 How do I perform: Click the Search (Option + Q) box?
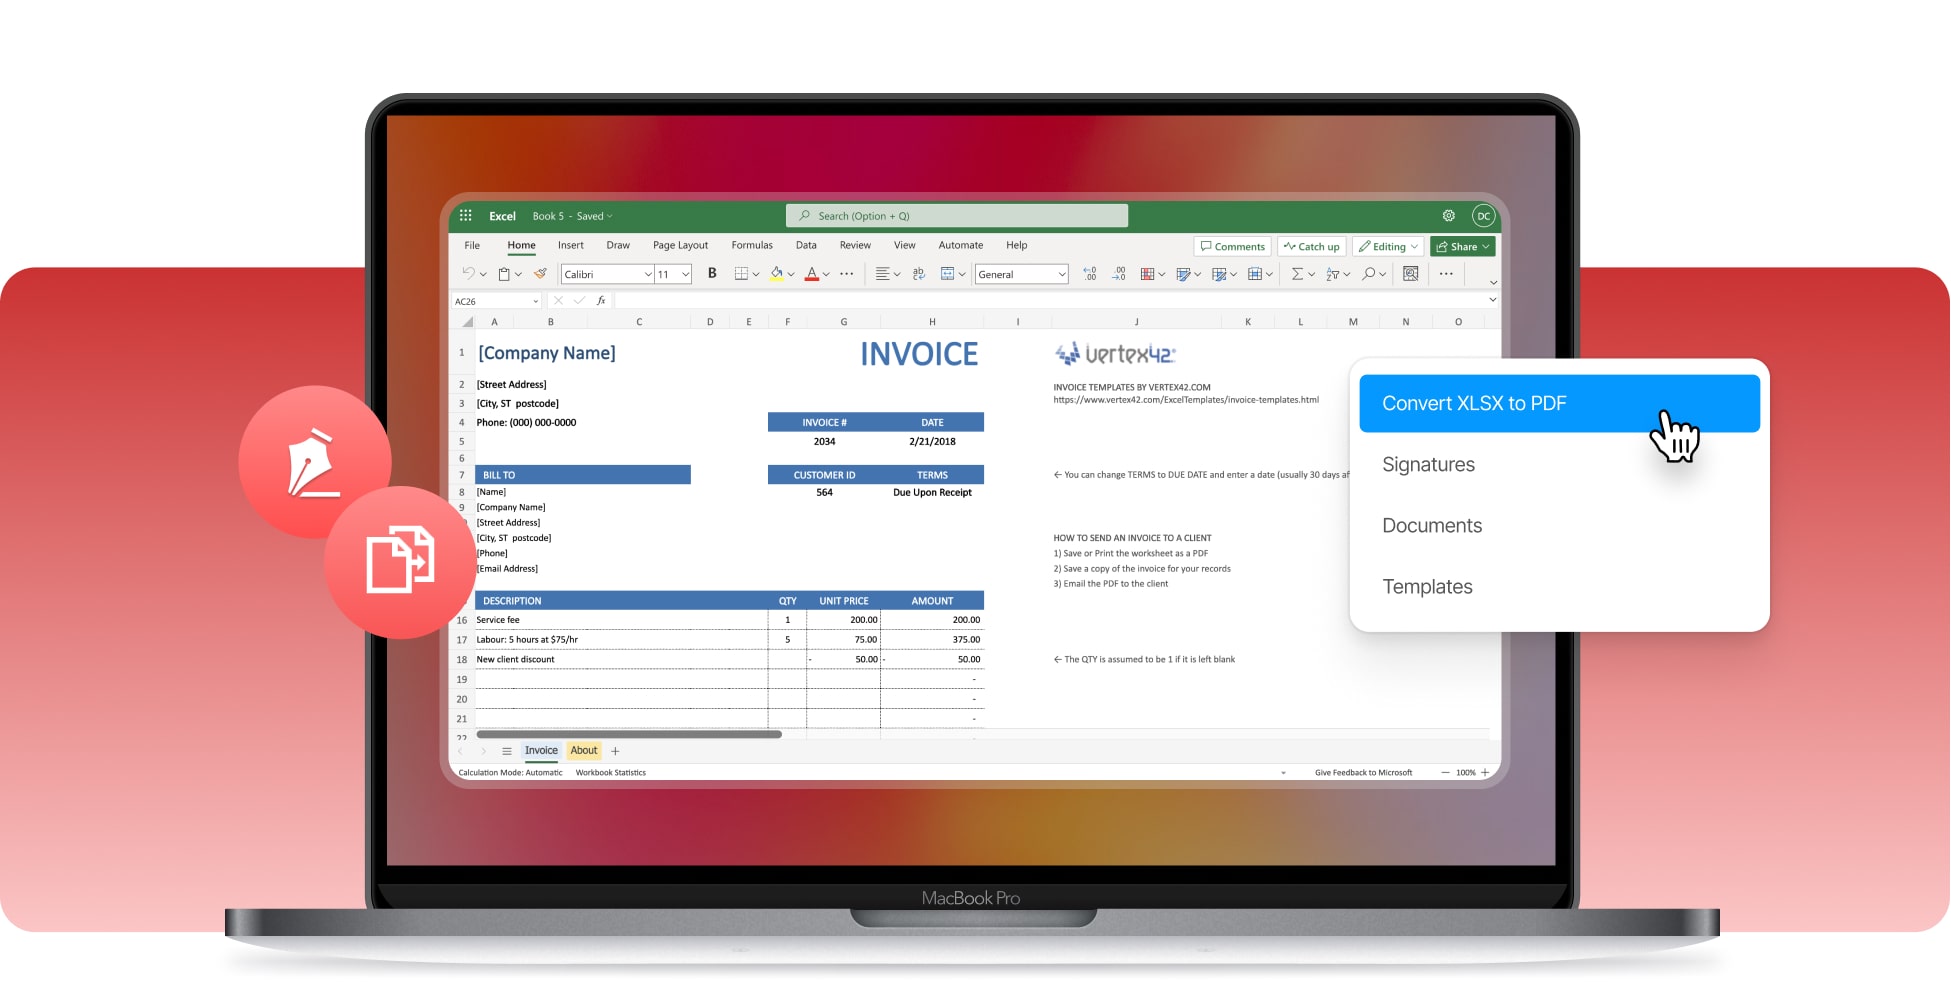(957, 216)
